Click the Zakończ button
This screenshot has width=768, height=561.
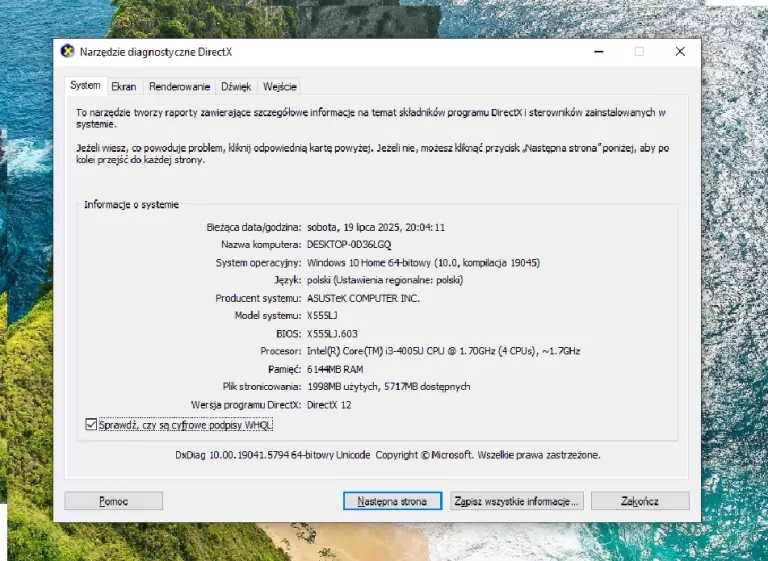(x=640, y=501)
